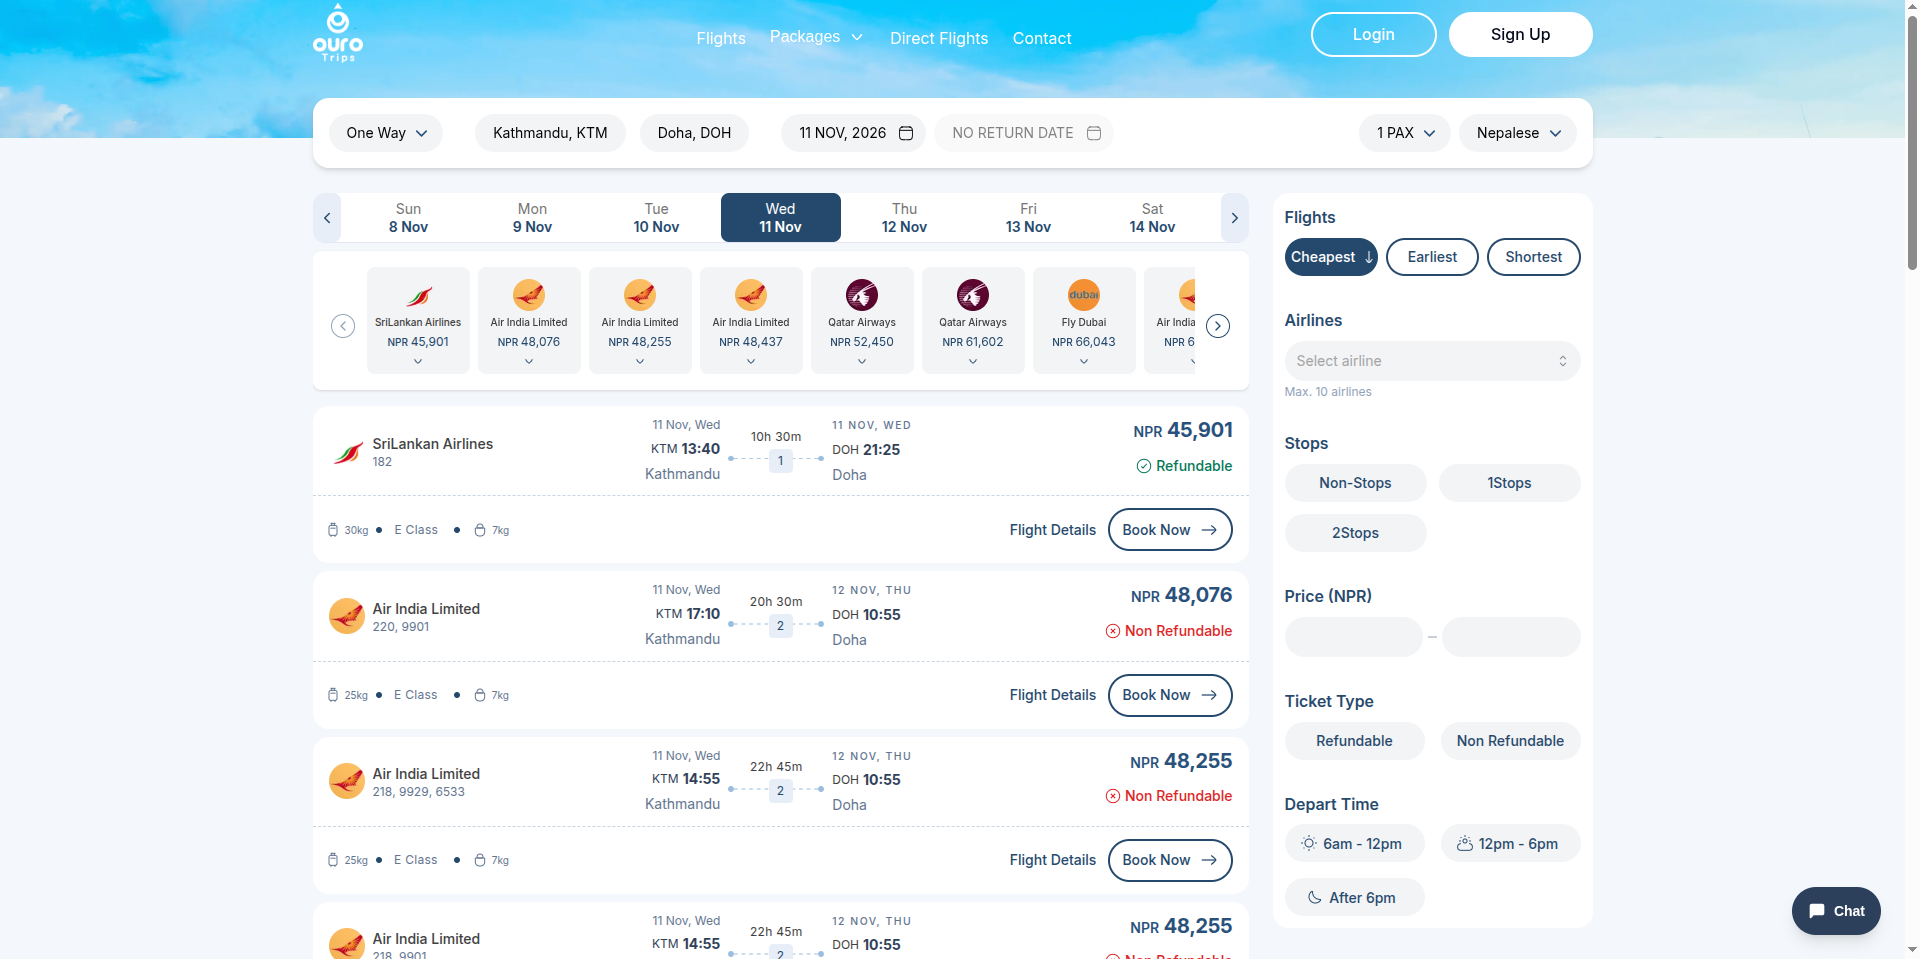Click the 30kg baggage icon
Screen dimensions: 1920x959
333,530
